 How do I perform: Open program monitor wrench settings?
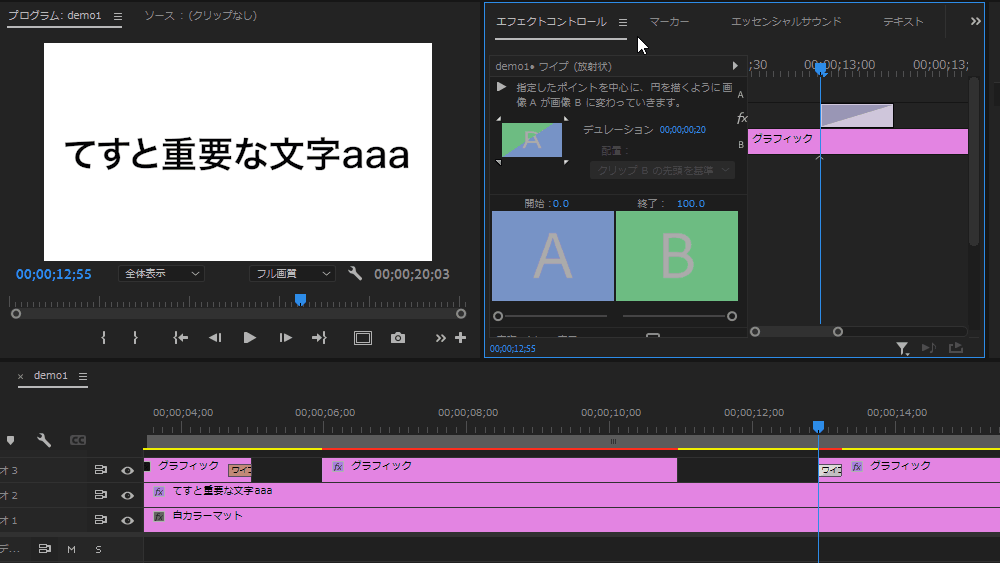355,274
